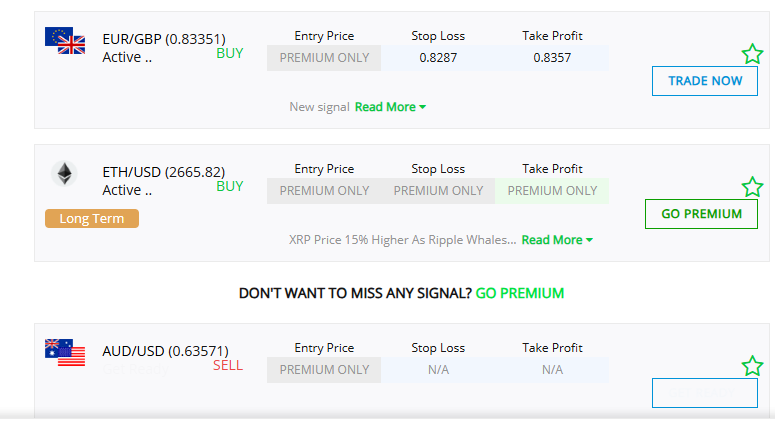
Task: Click GO PREMIUM button on ETH/USD card
Action: [x=701, y=214]
